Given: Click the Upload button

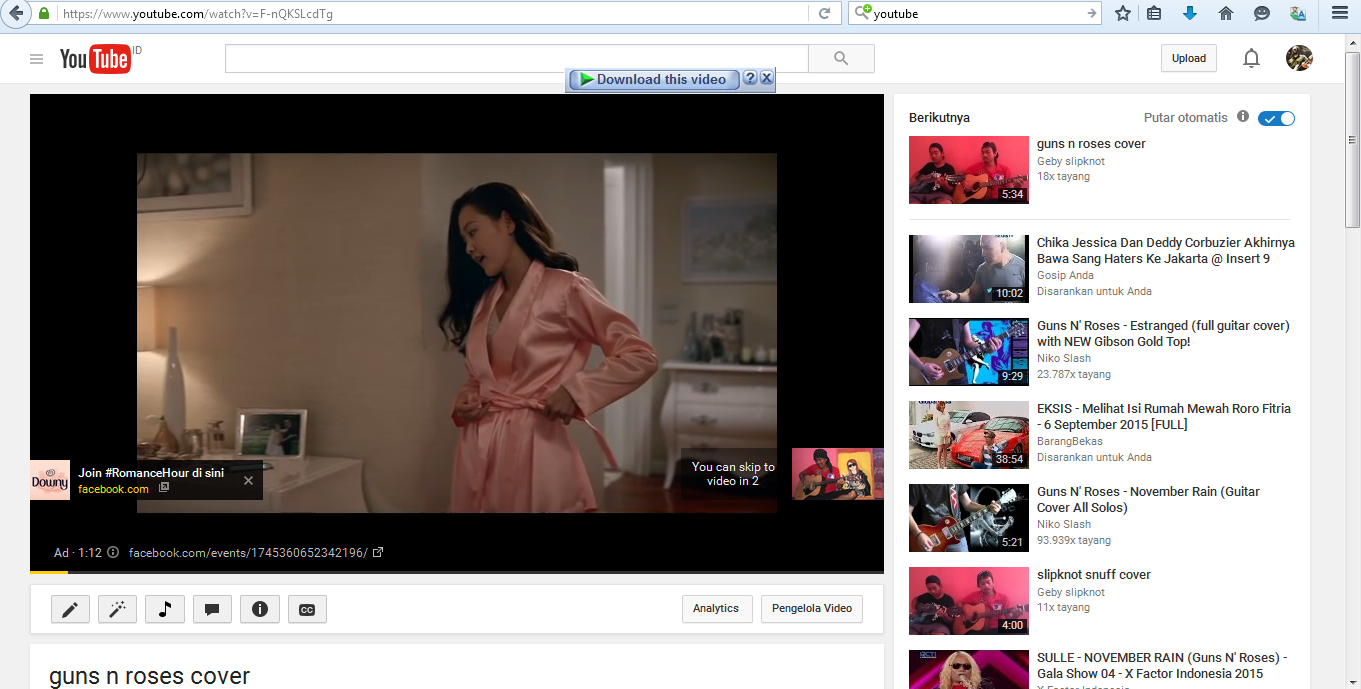Looking at the screenshot, I should [x=1189, y=58].
